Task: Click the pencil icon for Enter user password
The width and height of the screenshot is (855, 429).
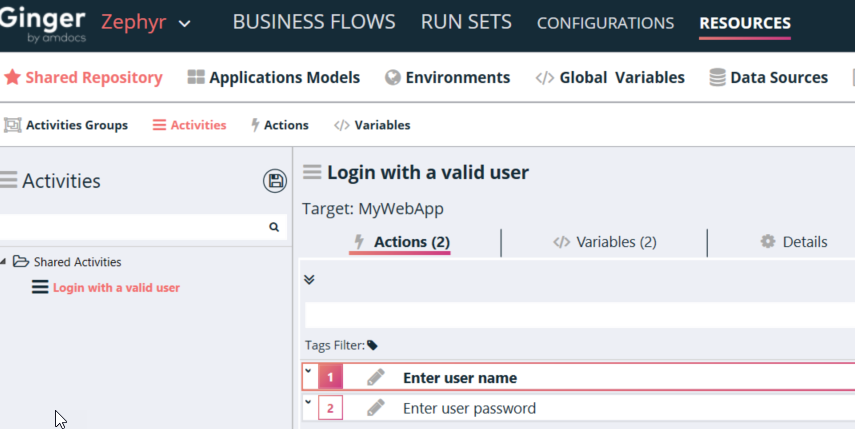Action: [x=375, y=408]
